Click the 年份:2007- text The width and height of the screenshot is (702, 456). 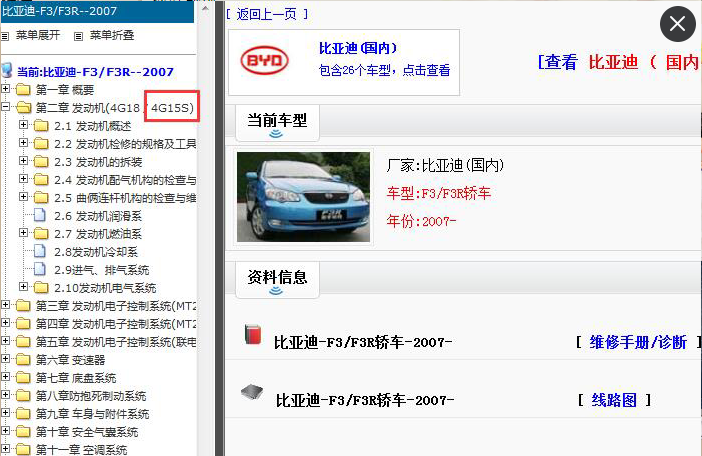[x=421, y=221]
